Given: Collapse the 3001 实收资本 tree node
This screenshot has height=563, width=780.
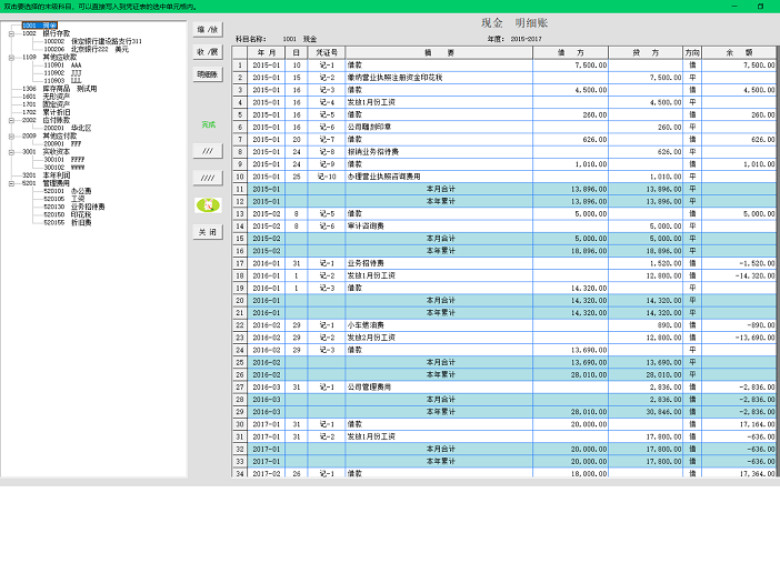Looking at the screenshot, I should (11, 152).
